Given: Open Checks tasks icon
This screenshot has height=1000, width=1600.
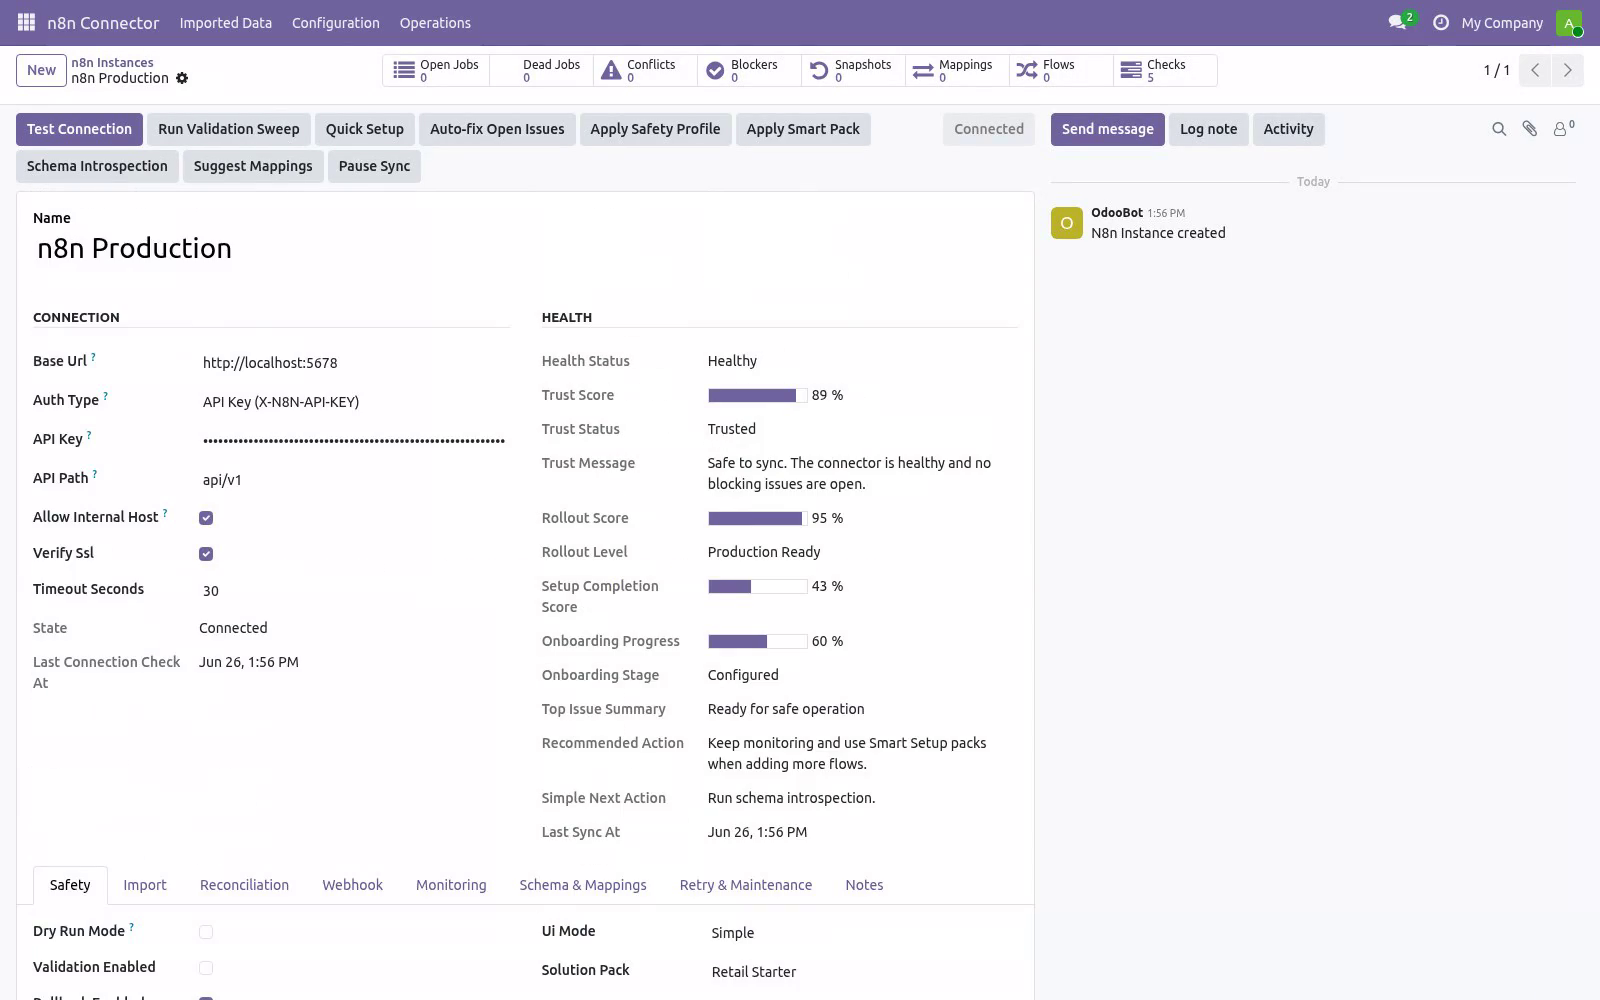Looking at the screenshot, I should click(1131, 70).
